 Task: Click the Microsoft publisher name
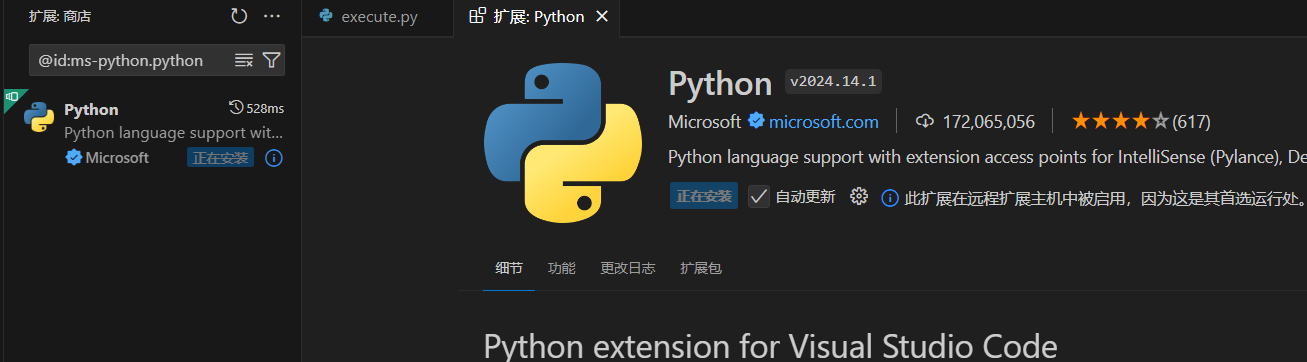click(705, 122)
